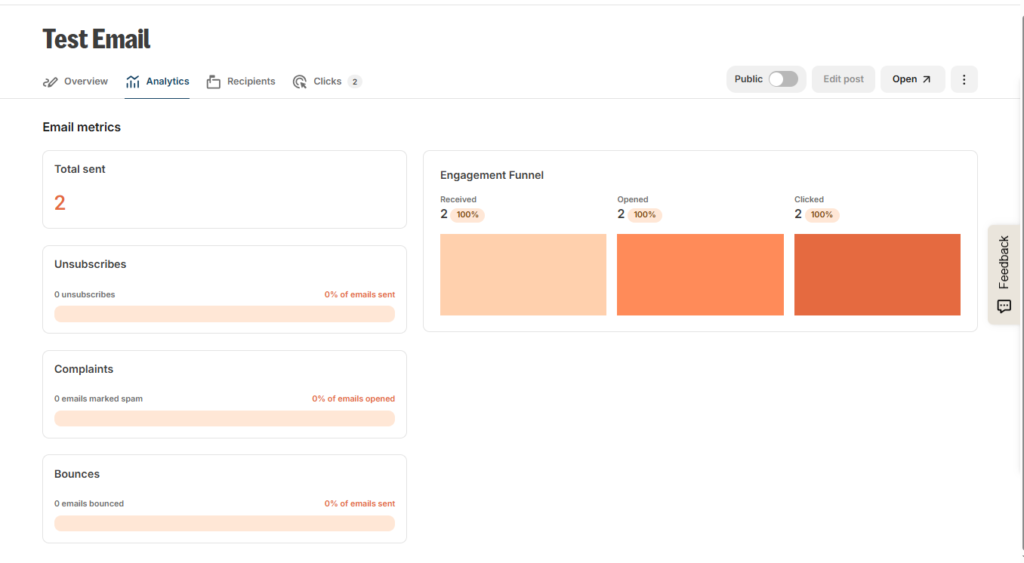Click the '0 emails bounced' text
Viewport: 1024px width, 563px height.
pyautogui.click(x=89, y=504)
